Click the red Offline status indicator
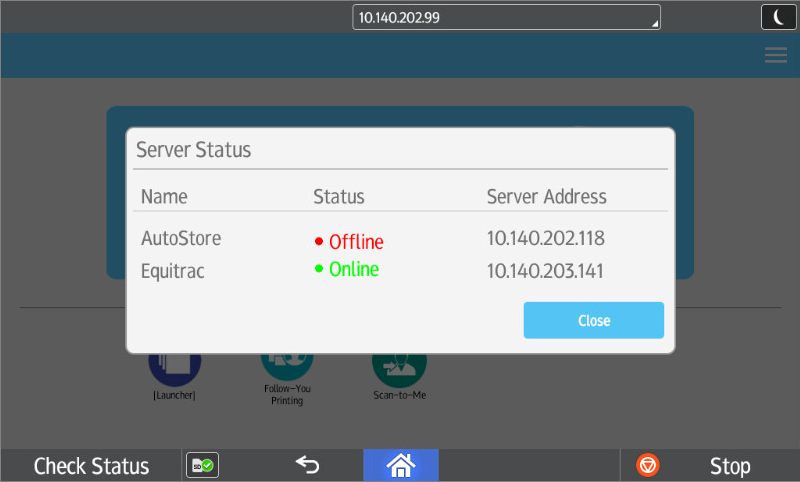This screenshot has width=800, height=482. click(x=349, y=242)
